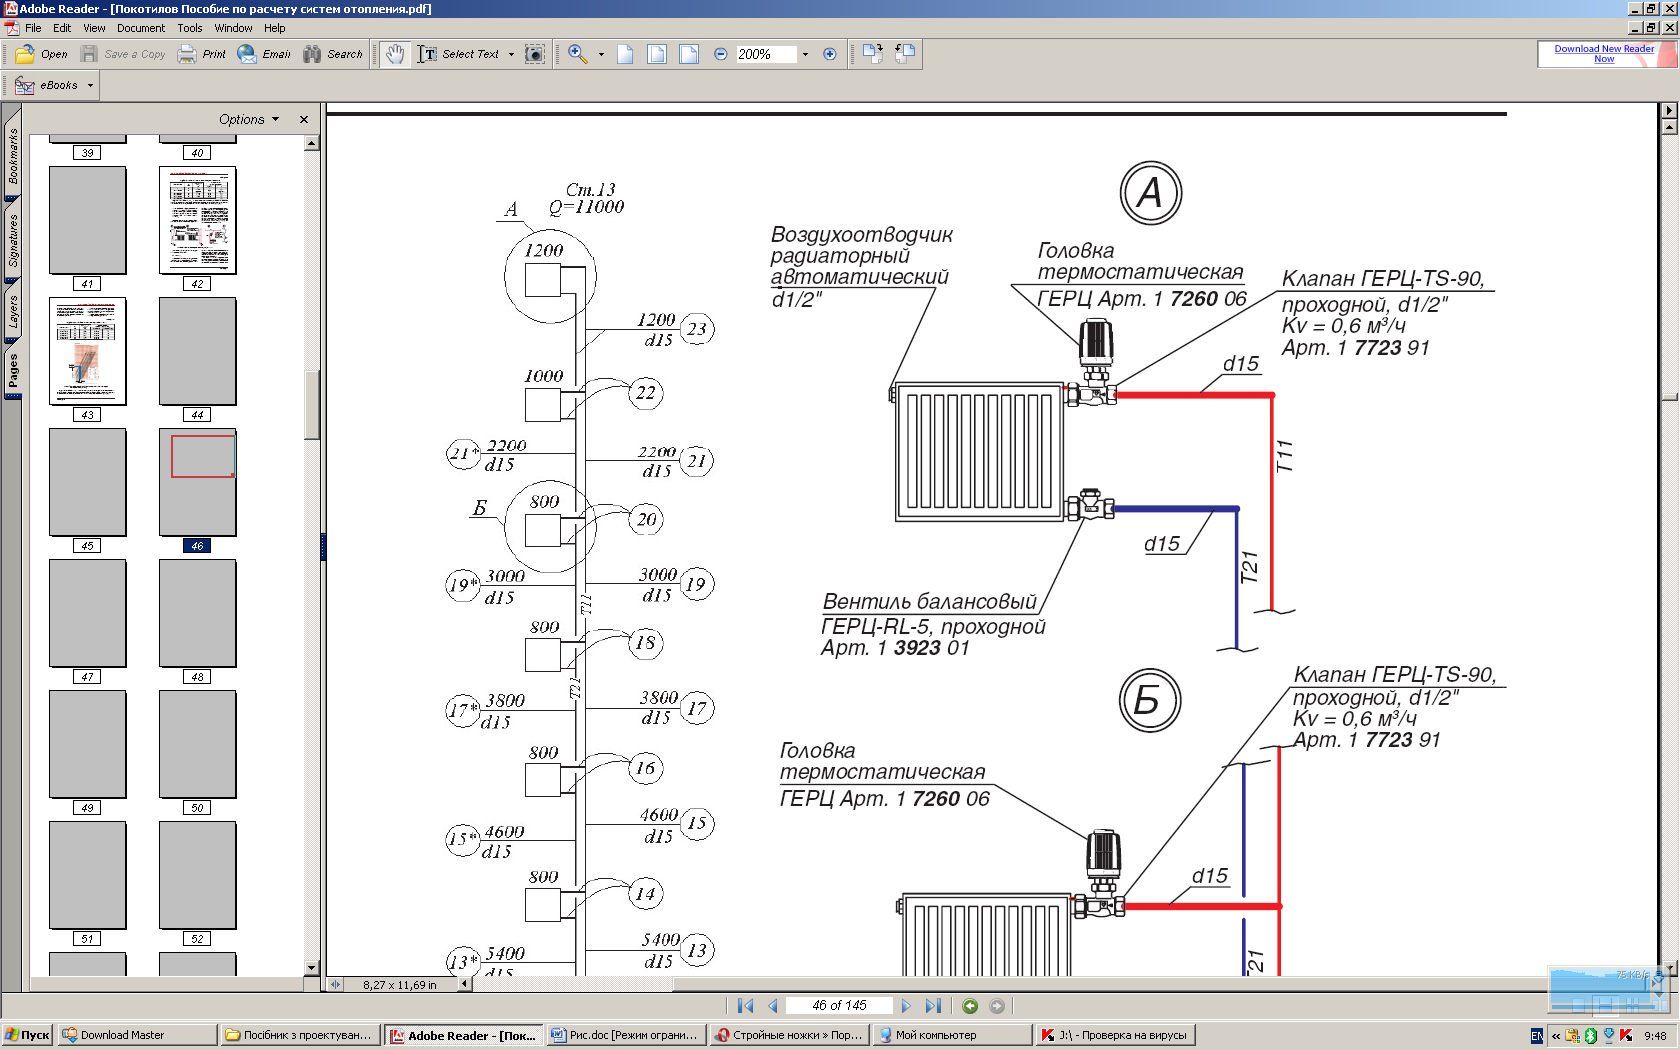Rotate the page counterclockwise
Image resolution: width=1680 pixels, height=1050 pixels.
coord(905,54)
